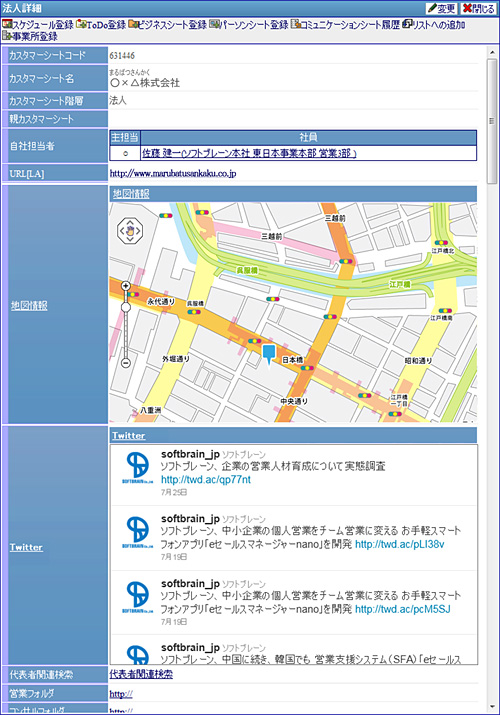Open the twd.ac/pLI38v tweet link
This screenshot has height=715, width=500.
pos(400,544)
